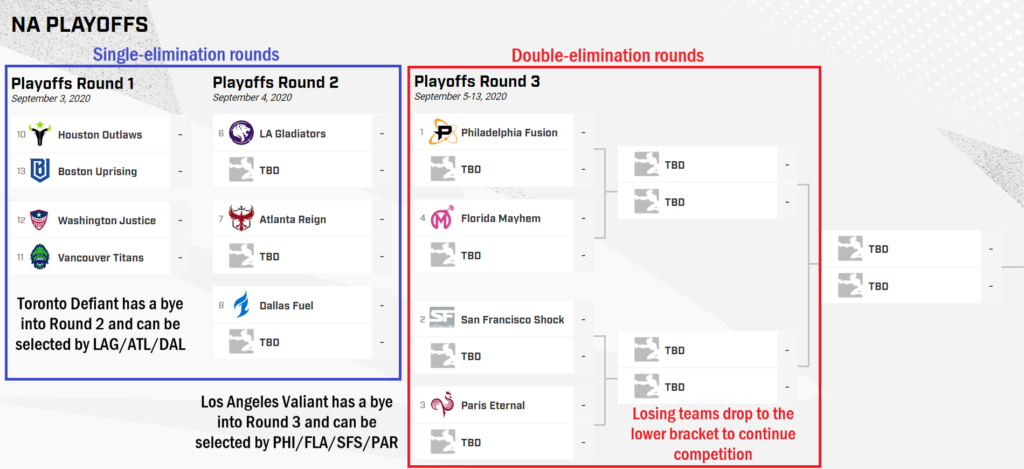Click the San Francisco Shock logo
The image size is (1024, 469).
(x=443, y=319)
